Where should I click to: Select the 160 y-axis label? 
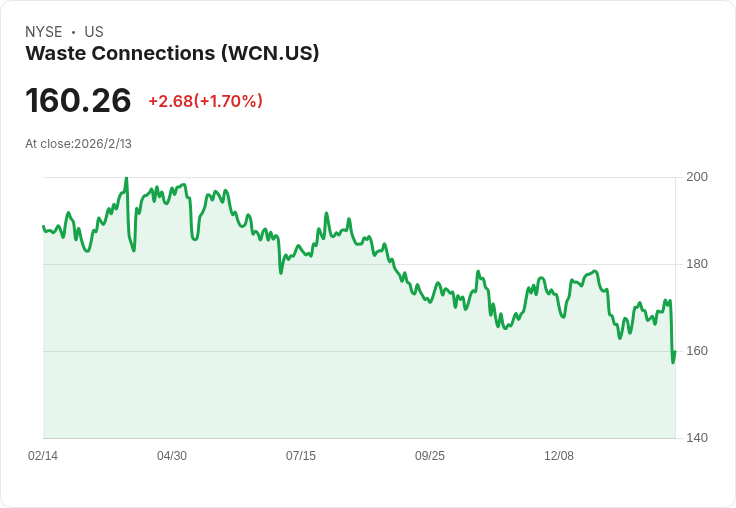(x=696, y=351)
